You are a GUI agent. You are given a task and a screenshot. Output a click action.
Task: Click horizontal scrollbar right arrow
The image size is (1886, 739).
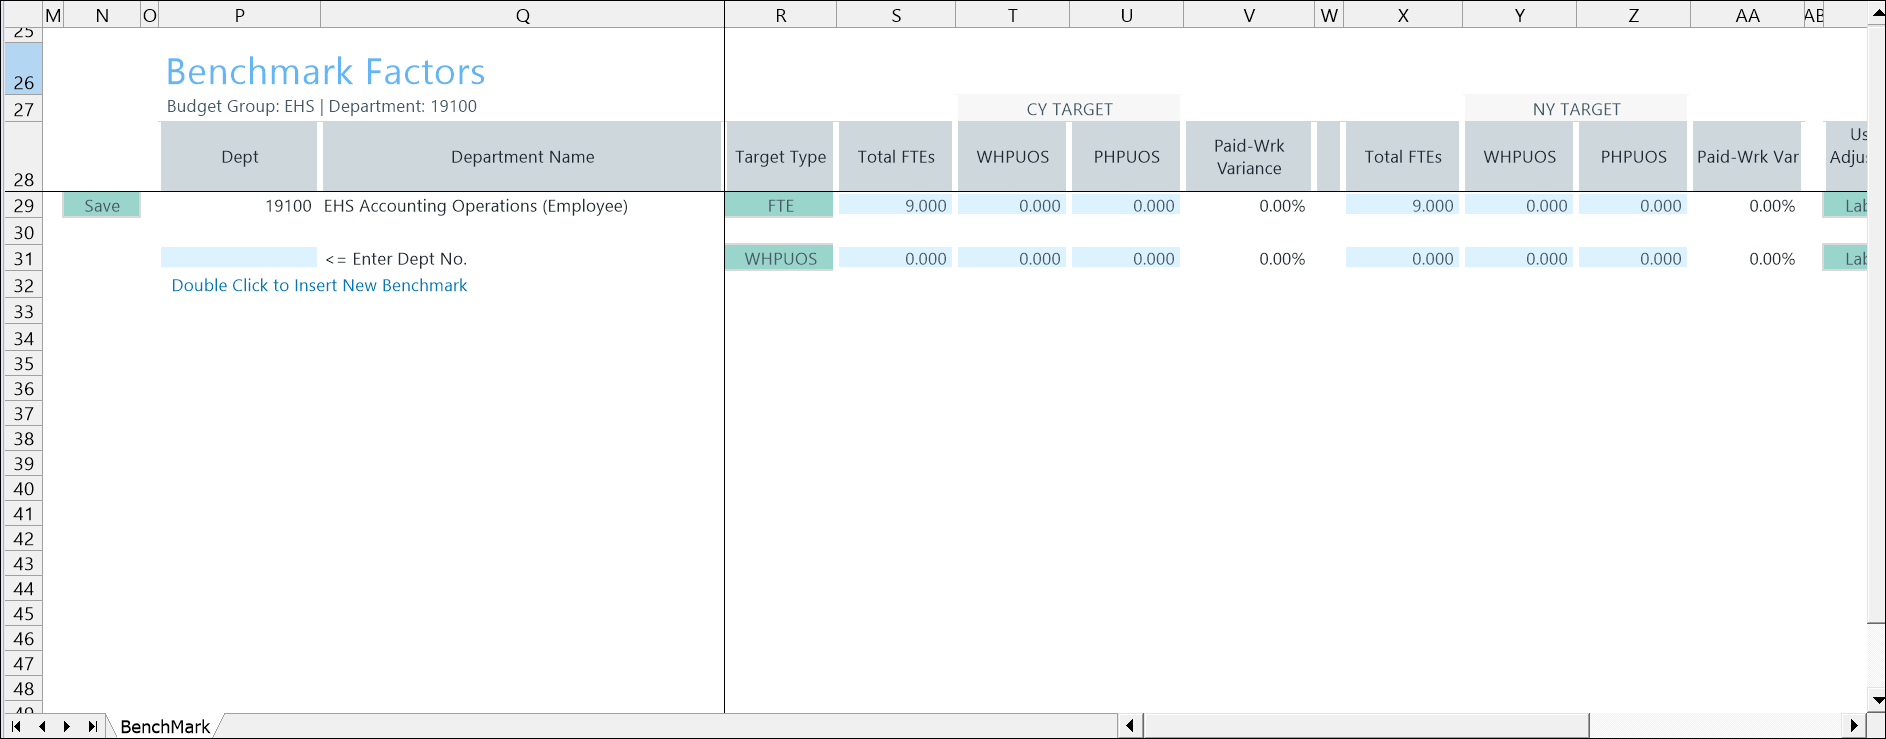(1854, 726)
